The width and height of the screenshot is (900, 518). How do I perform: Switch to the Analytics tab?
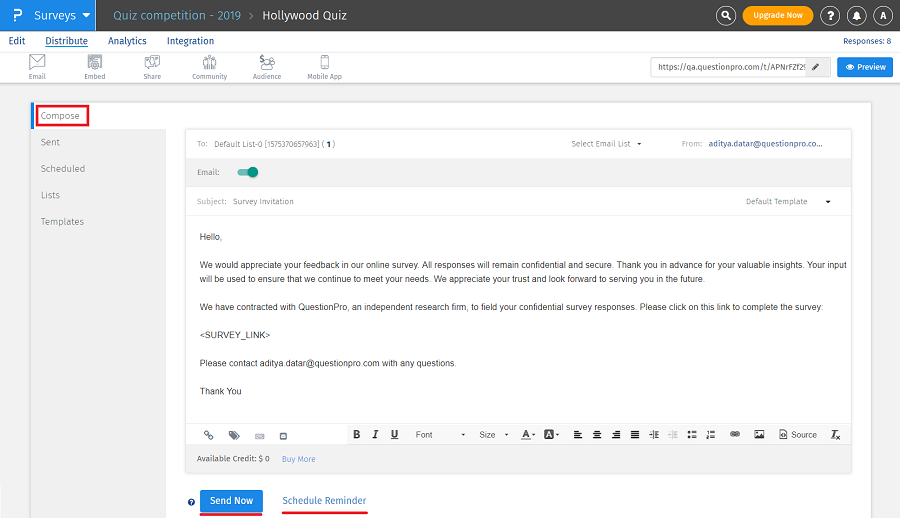(x=127, y=41)
